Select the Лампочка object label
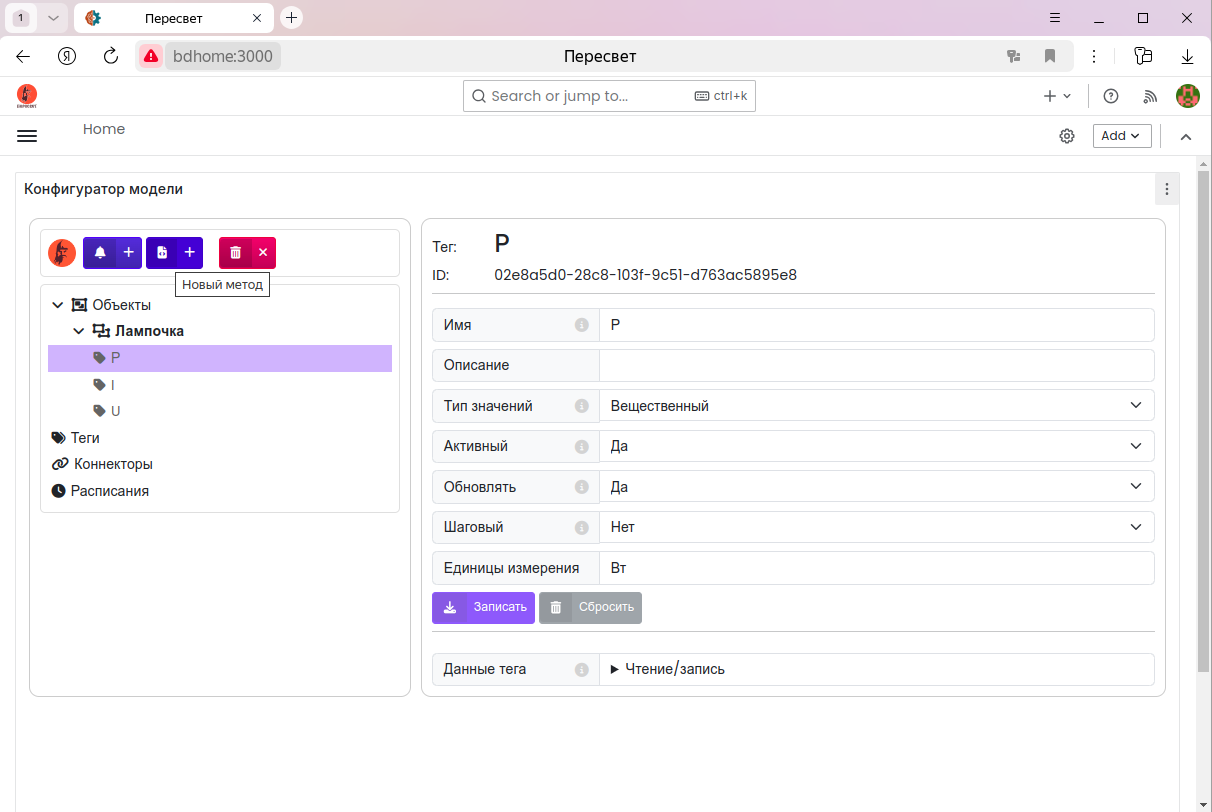The width and height of the screenshot is (1212, 812). [149, 331]
